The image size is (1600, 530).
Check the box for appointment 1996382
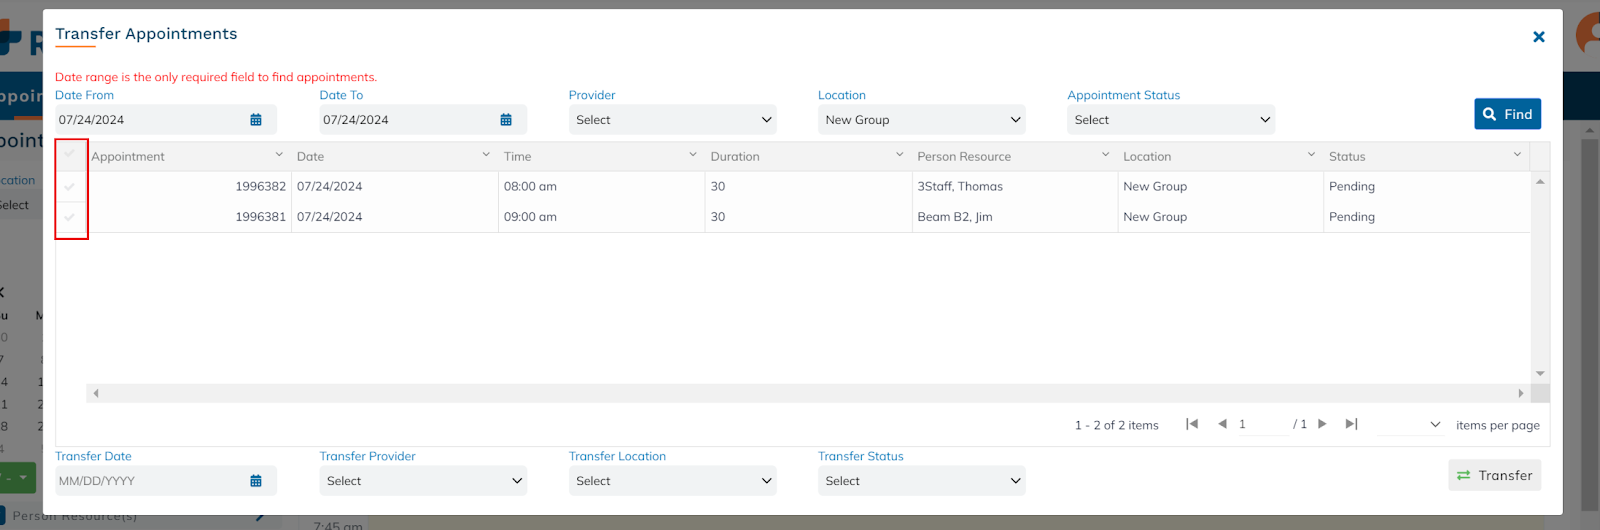click(x=70, y=187)
